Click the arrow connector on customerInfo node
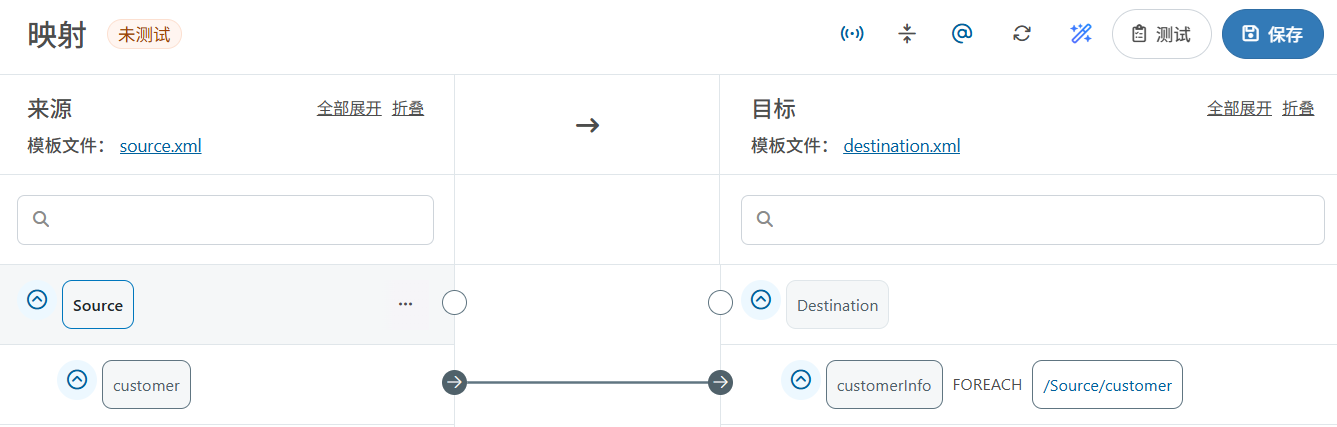1337x427 pixels. pos(720,382)
